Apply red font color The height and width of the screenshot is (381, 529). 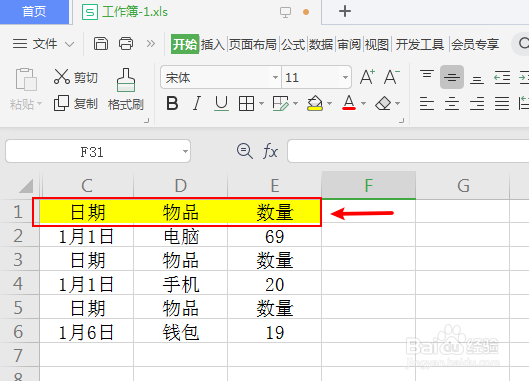pyautogui.click(x=349, y=103)
